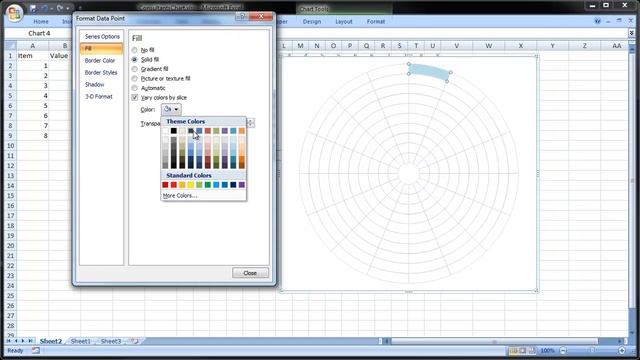Pick the yellow standard color swatch

coord(191,185)
